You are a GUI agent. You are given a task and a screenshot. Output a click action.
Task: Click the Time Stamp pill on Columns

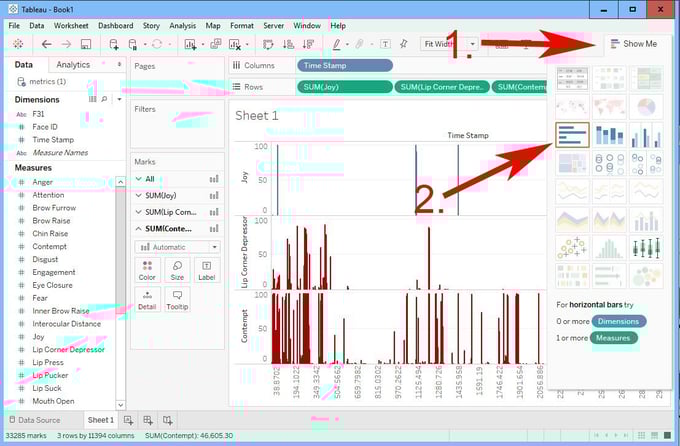tap(344, 65)
